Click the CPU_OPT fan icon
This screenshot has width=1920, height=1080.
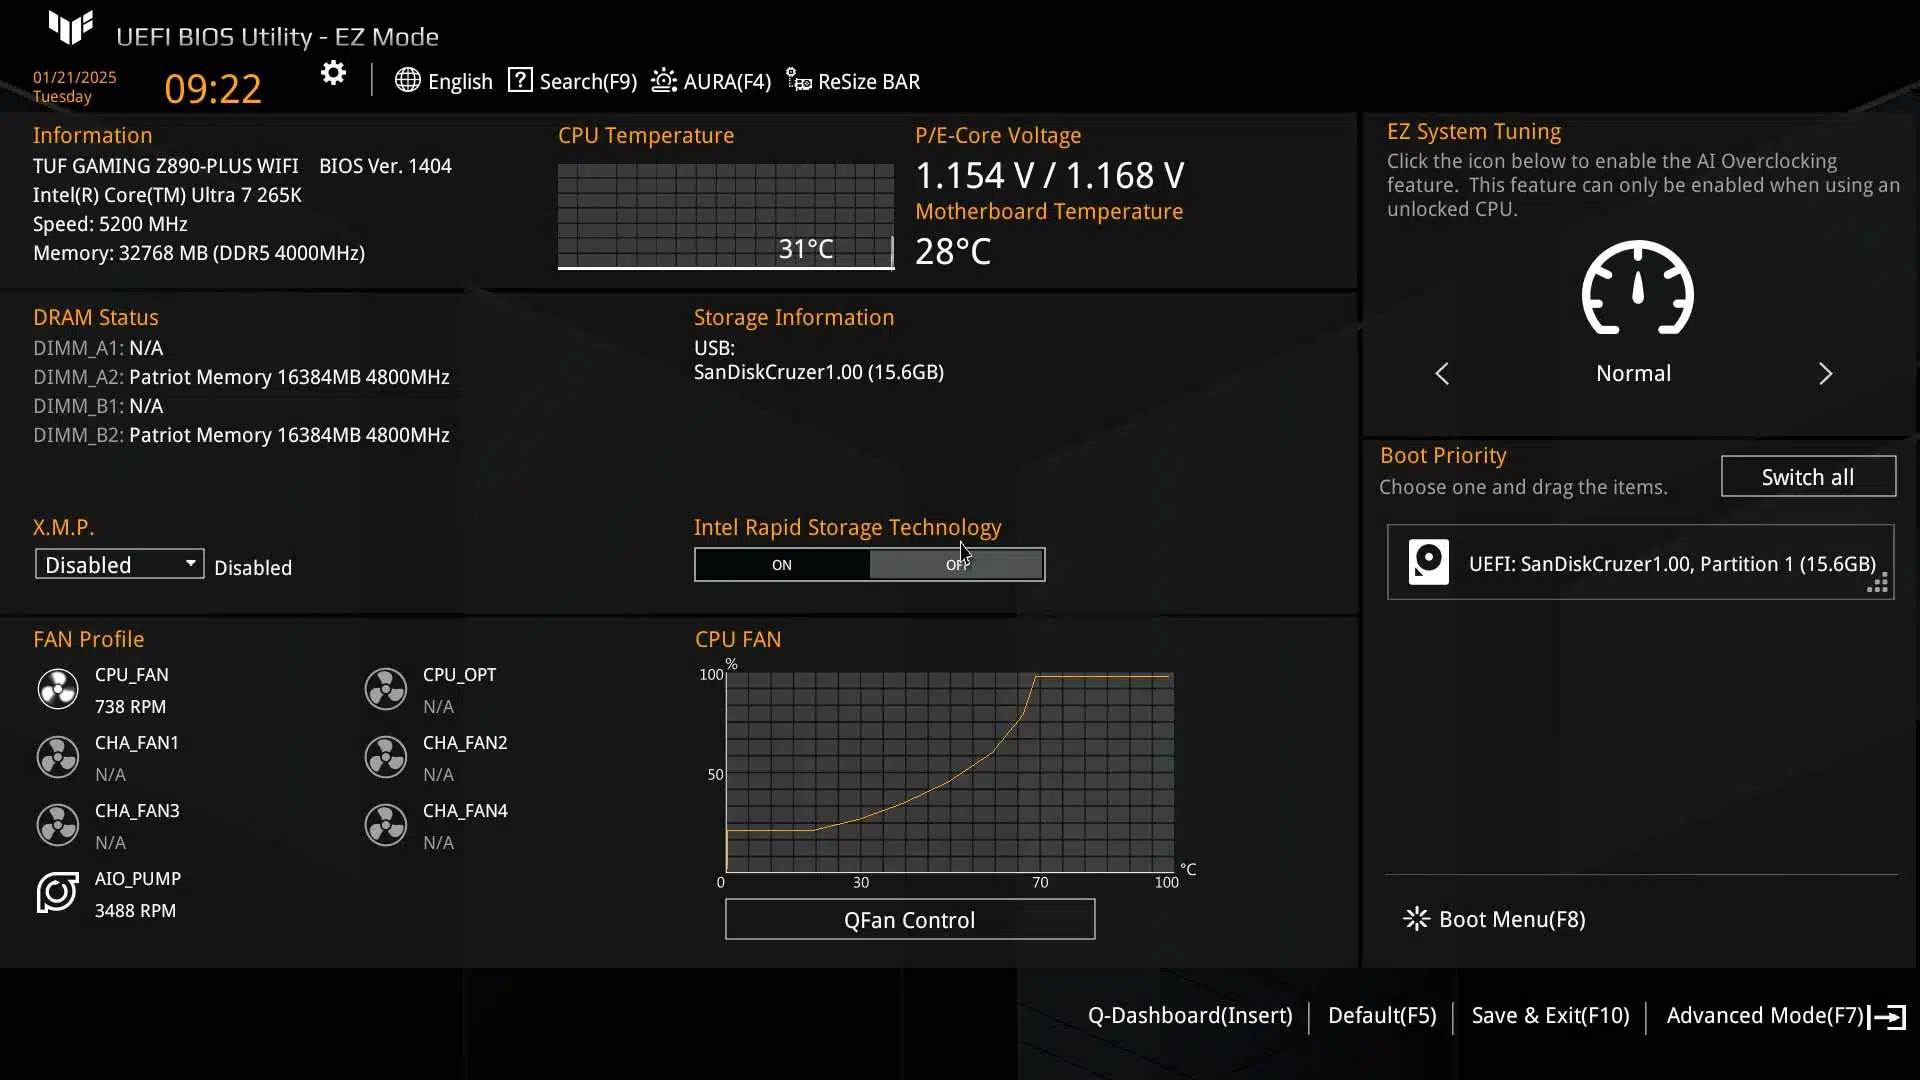tap(386, 689)
